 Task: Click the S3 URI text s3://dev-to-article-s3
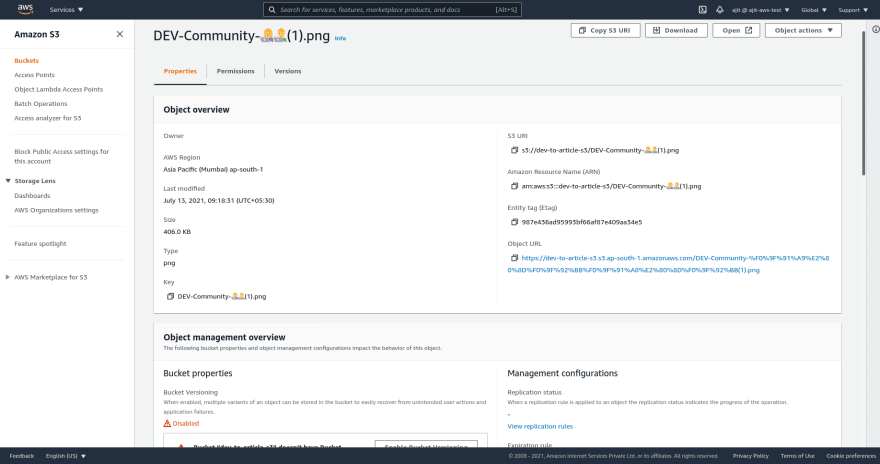point(601,150)
